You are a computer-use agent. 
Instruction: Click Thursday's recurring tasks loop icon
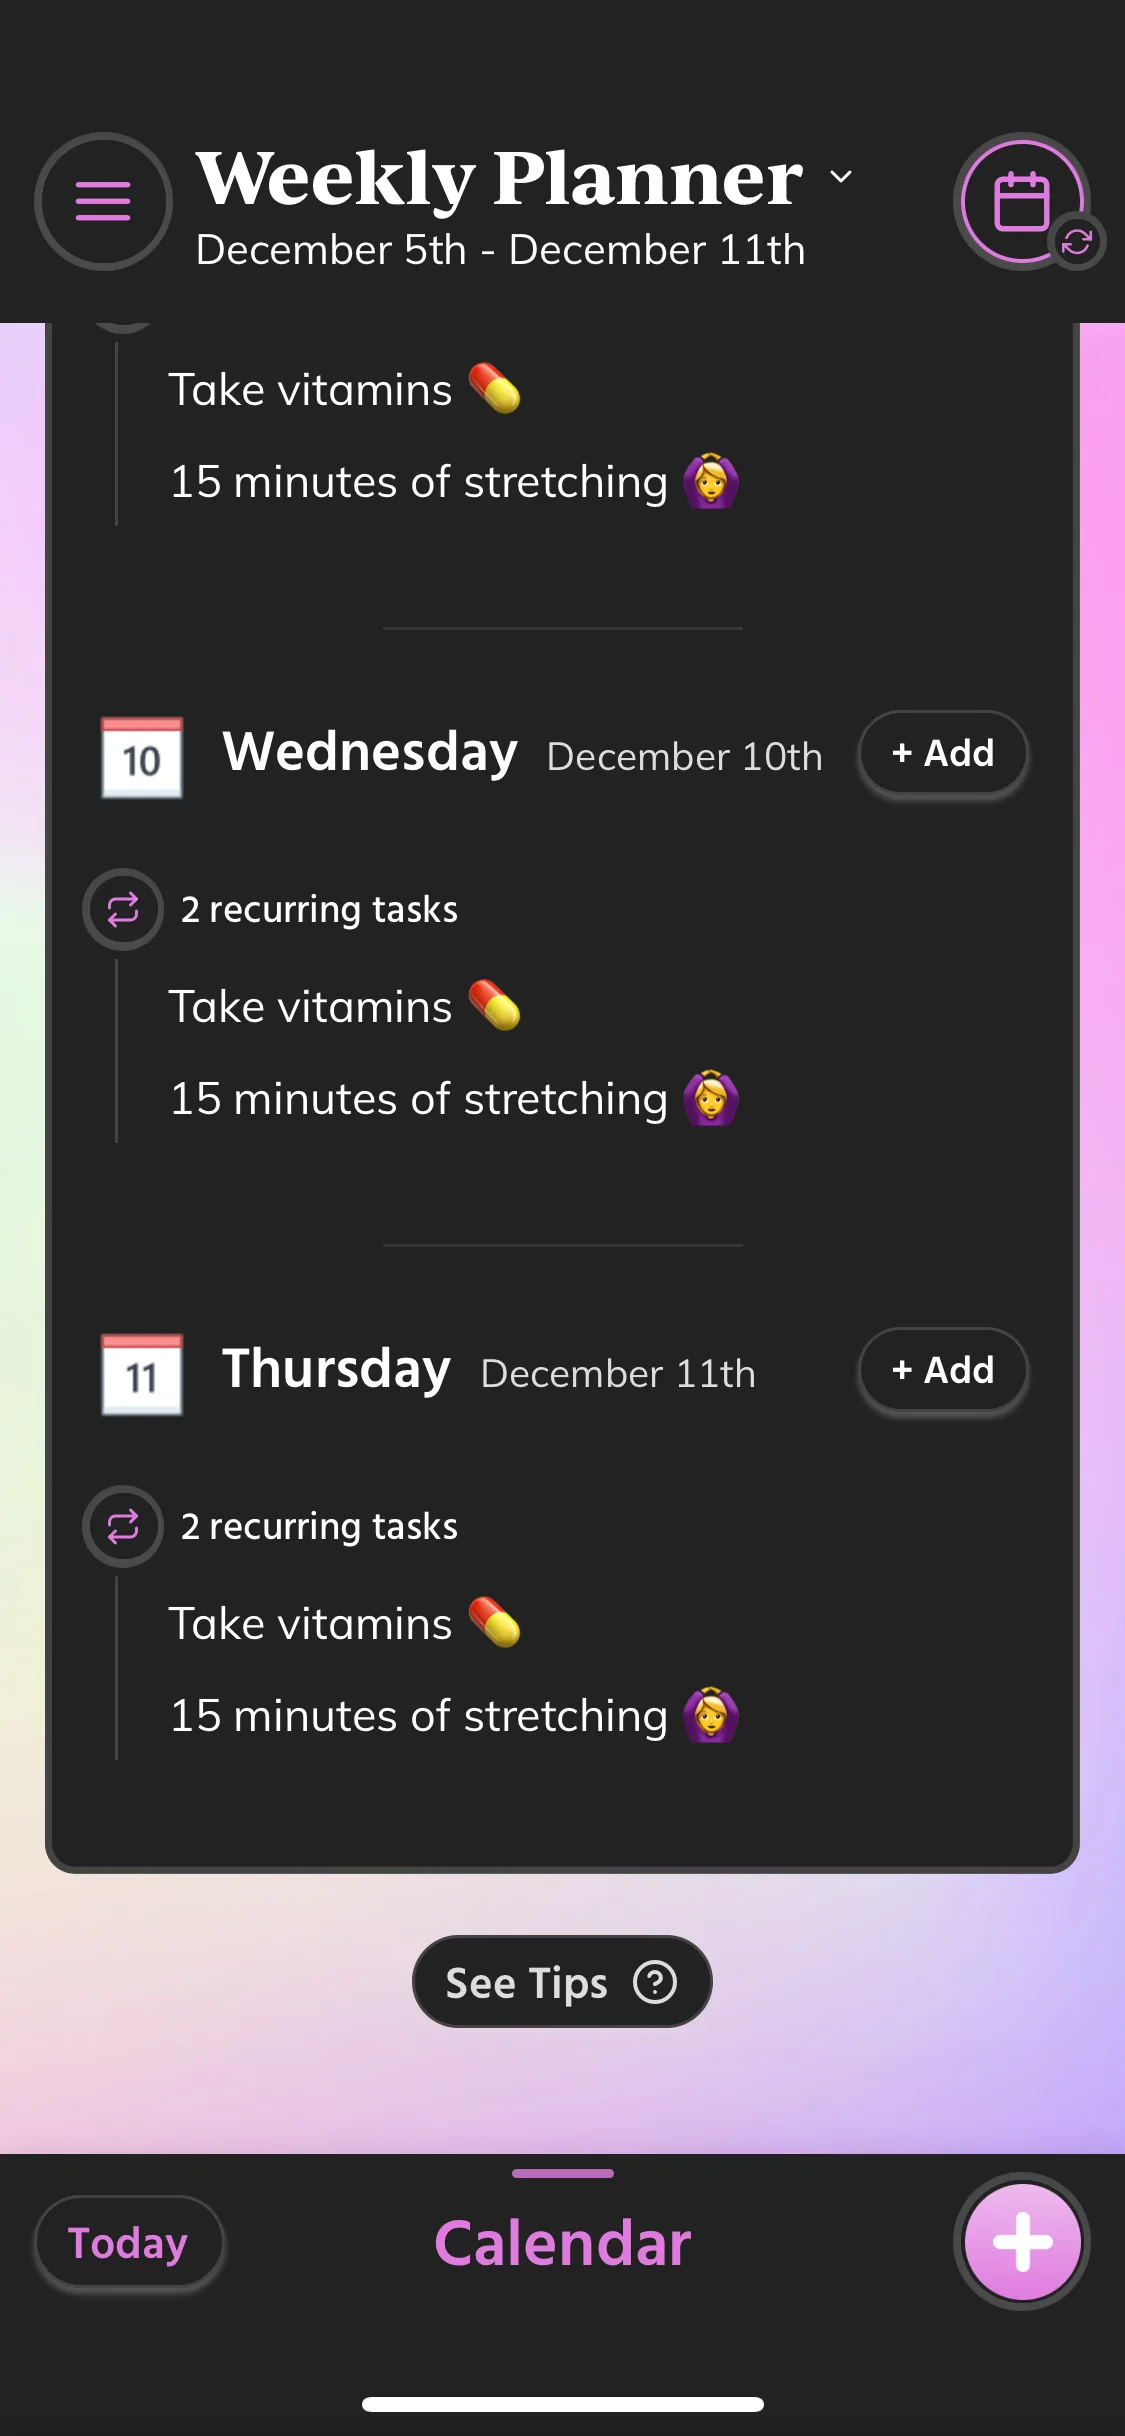pos(123,1526)
